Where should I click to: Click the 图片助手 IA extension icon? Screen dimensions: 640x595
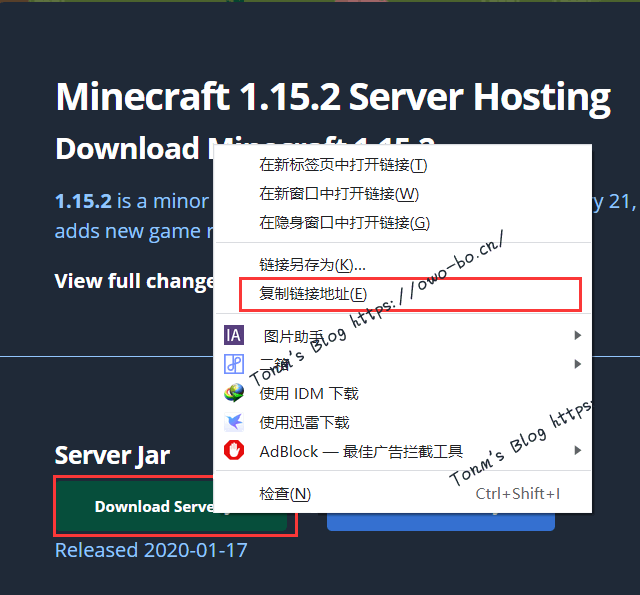tap(234, 335)
